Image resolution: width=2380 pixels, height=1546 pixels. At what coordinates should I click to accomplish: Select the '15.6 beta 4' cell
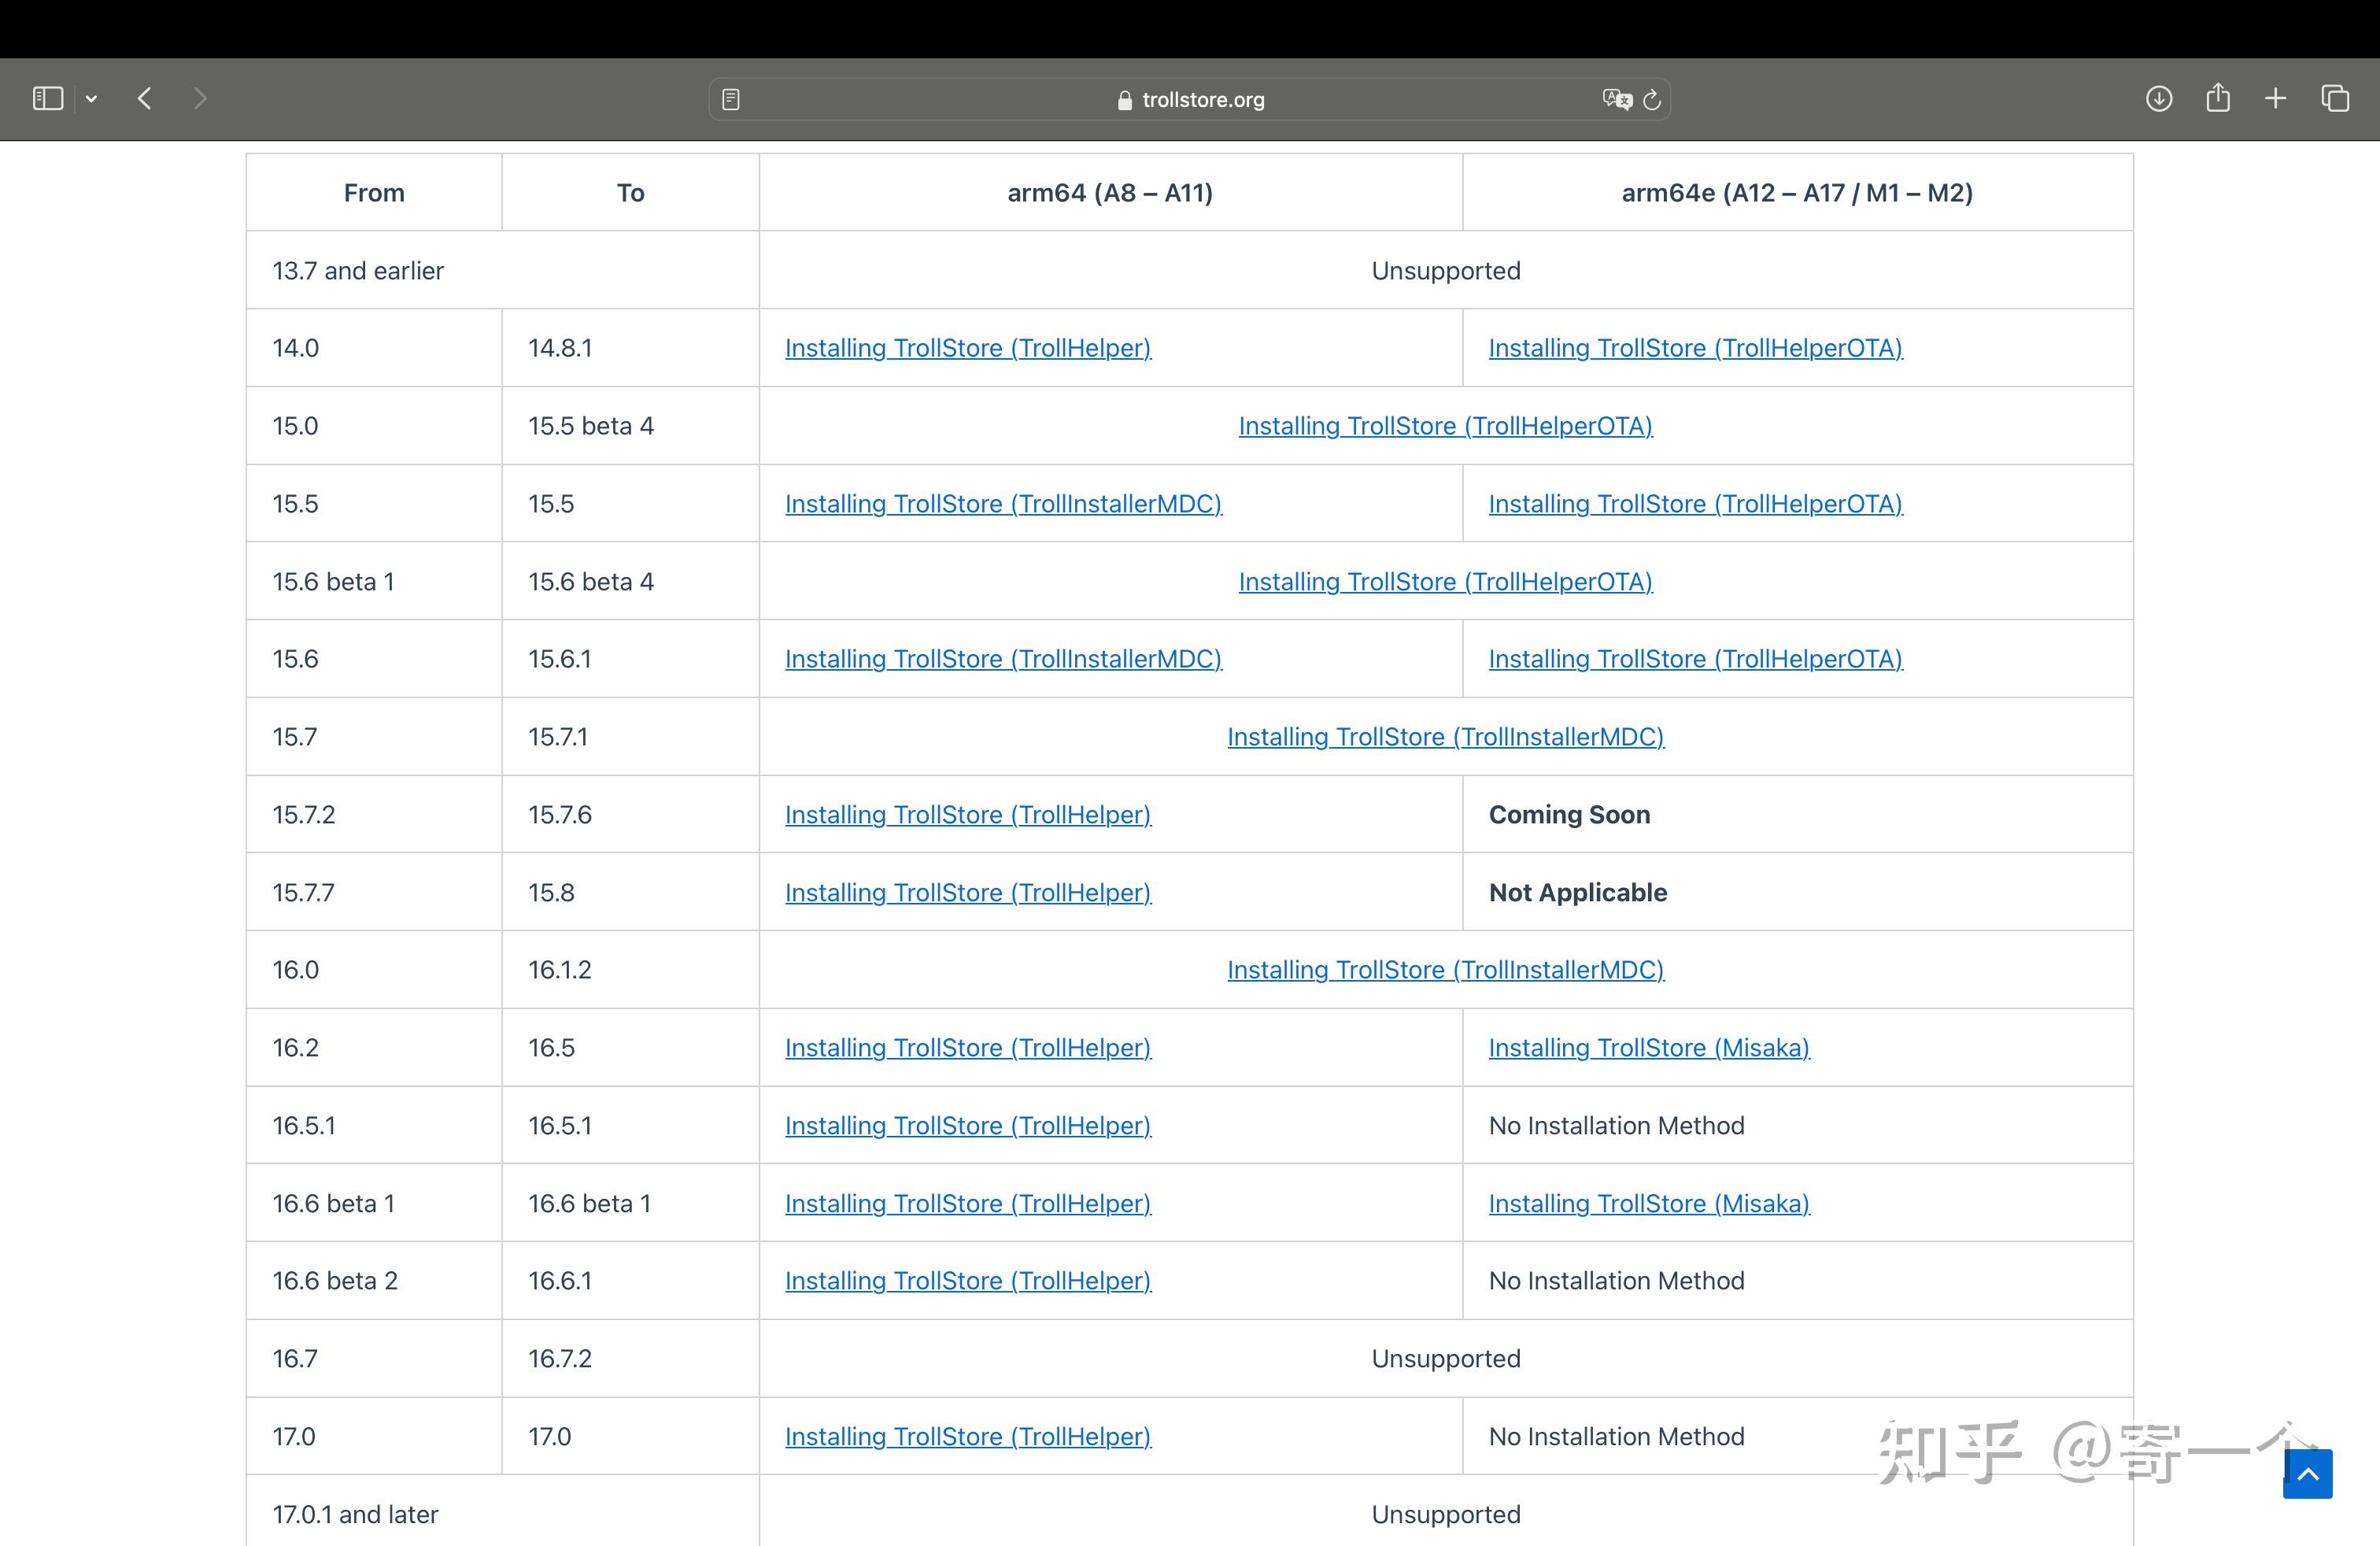[630, 582]
